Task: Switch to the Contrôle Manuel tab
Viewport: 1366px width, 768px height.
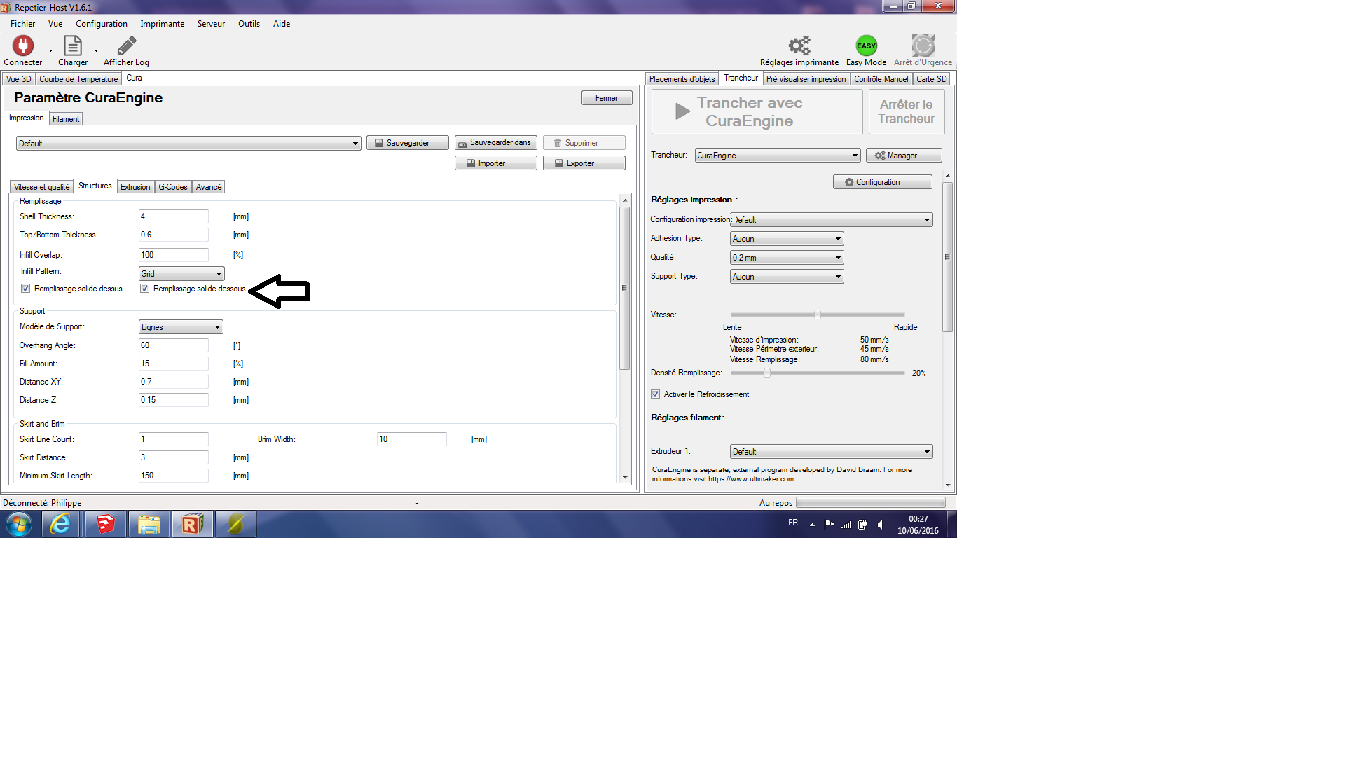Action: coord(882,78)
